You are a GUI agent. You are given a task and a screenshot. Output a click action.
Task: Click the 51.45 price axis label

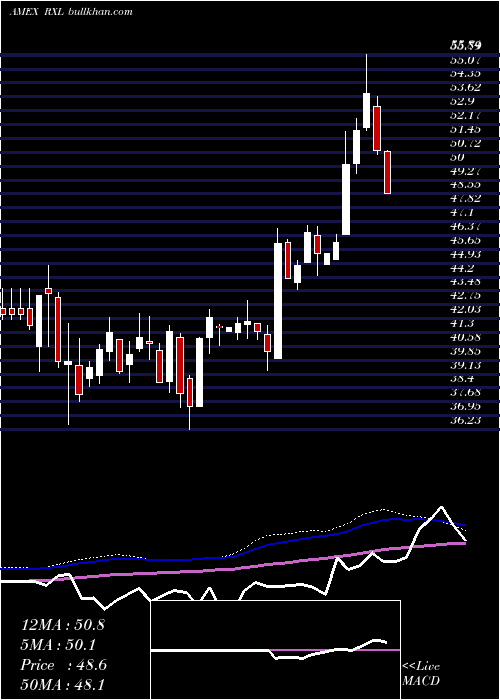[464, 129]
